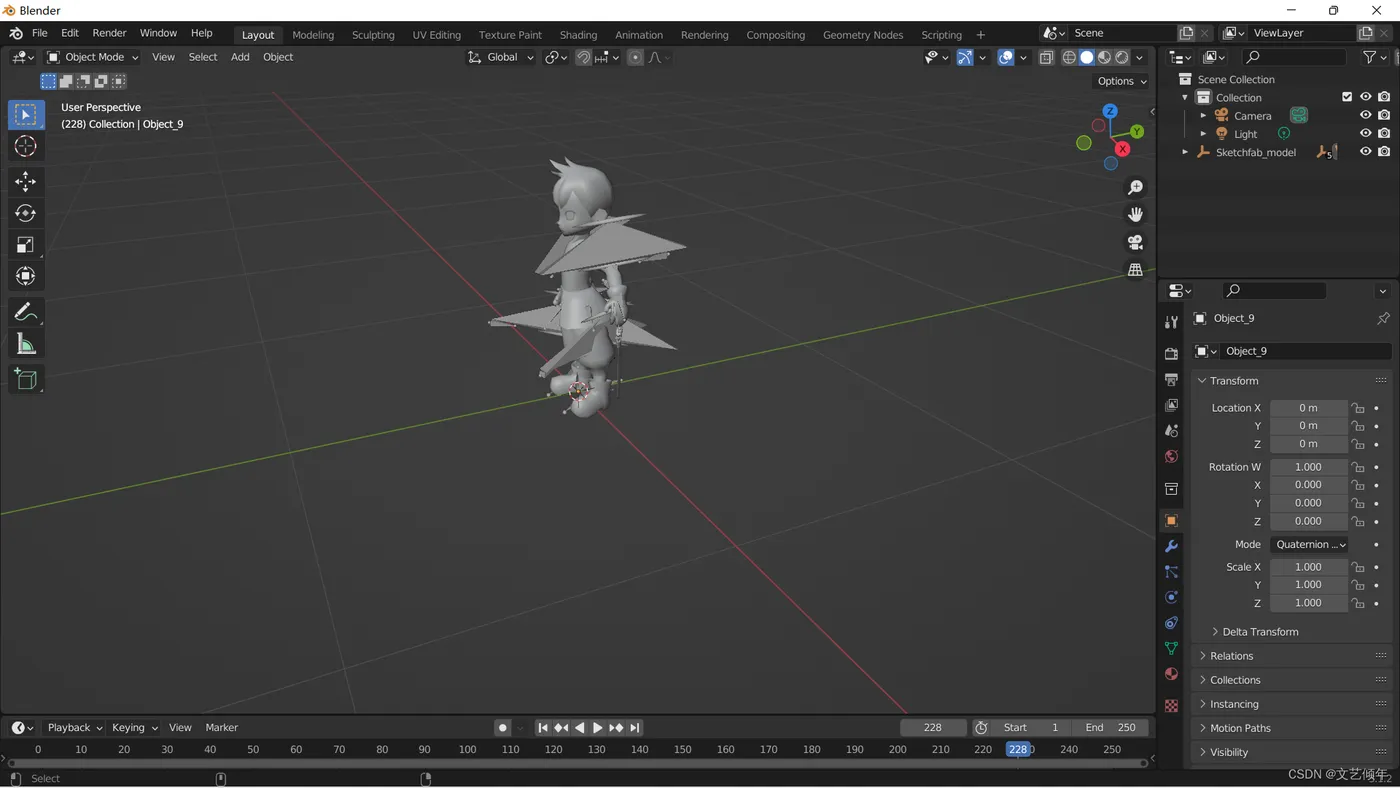Image resolution: width=1400 pixels, height=788 pixels.
Task: Pick the combined Transform tool
Action: [x=26, y=277]
